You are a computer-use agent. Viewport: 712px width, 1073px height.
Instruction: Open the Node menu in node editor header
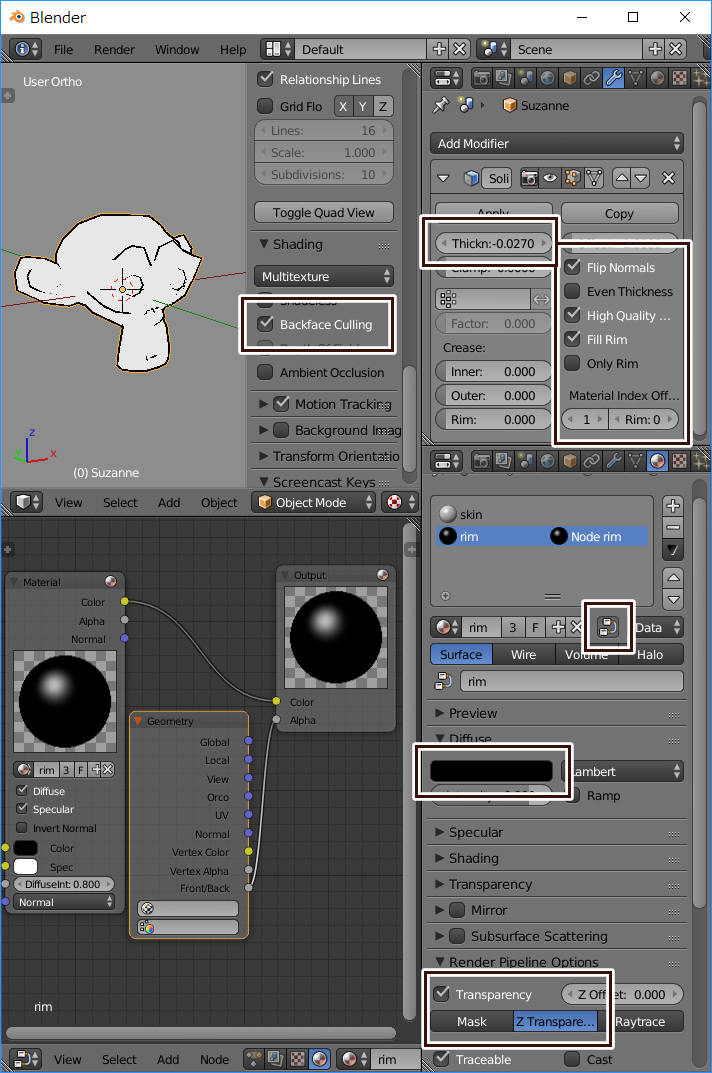214,1059
